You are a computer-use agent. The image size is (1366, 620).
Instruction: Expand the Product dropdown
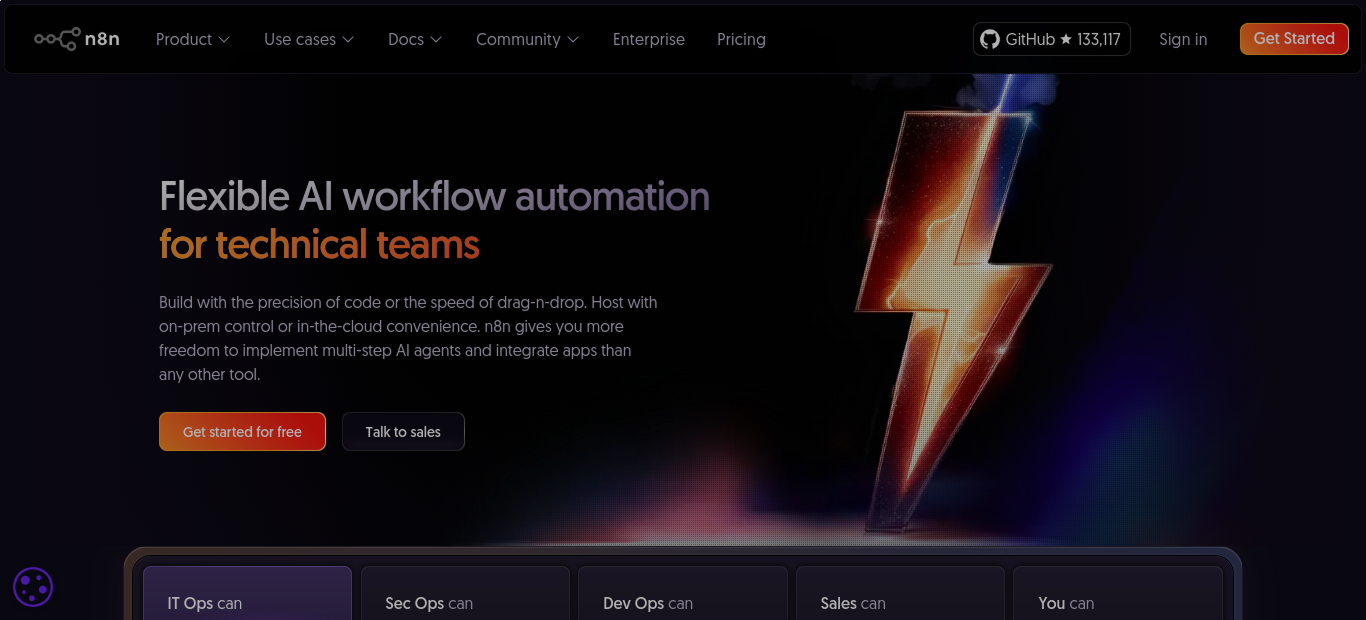[x=192, y=39]
